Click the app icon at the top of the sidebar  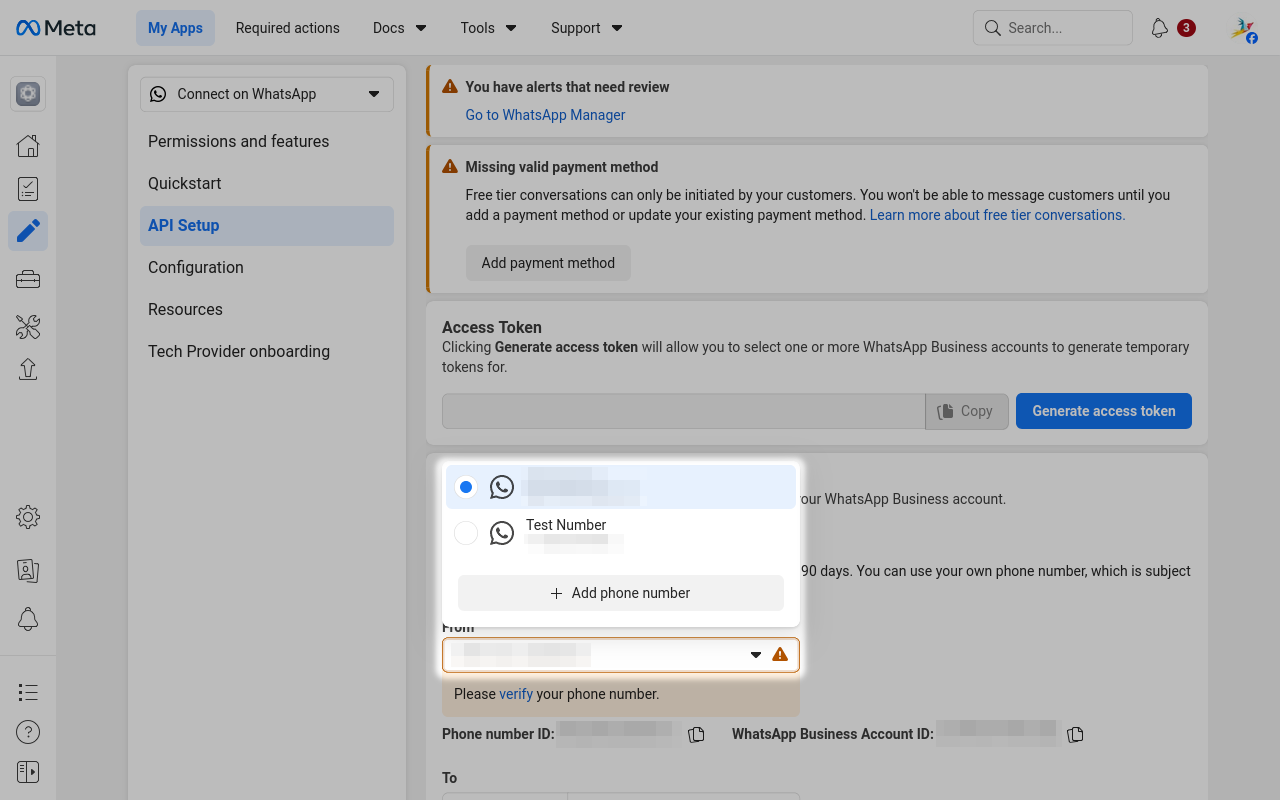(x=28, y=94)
